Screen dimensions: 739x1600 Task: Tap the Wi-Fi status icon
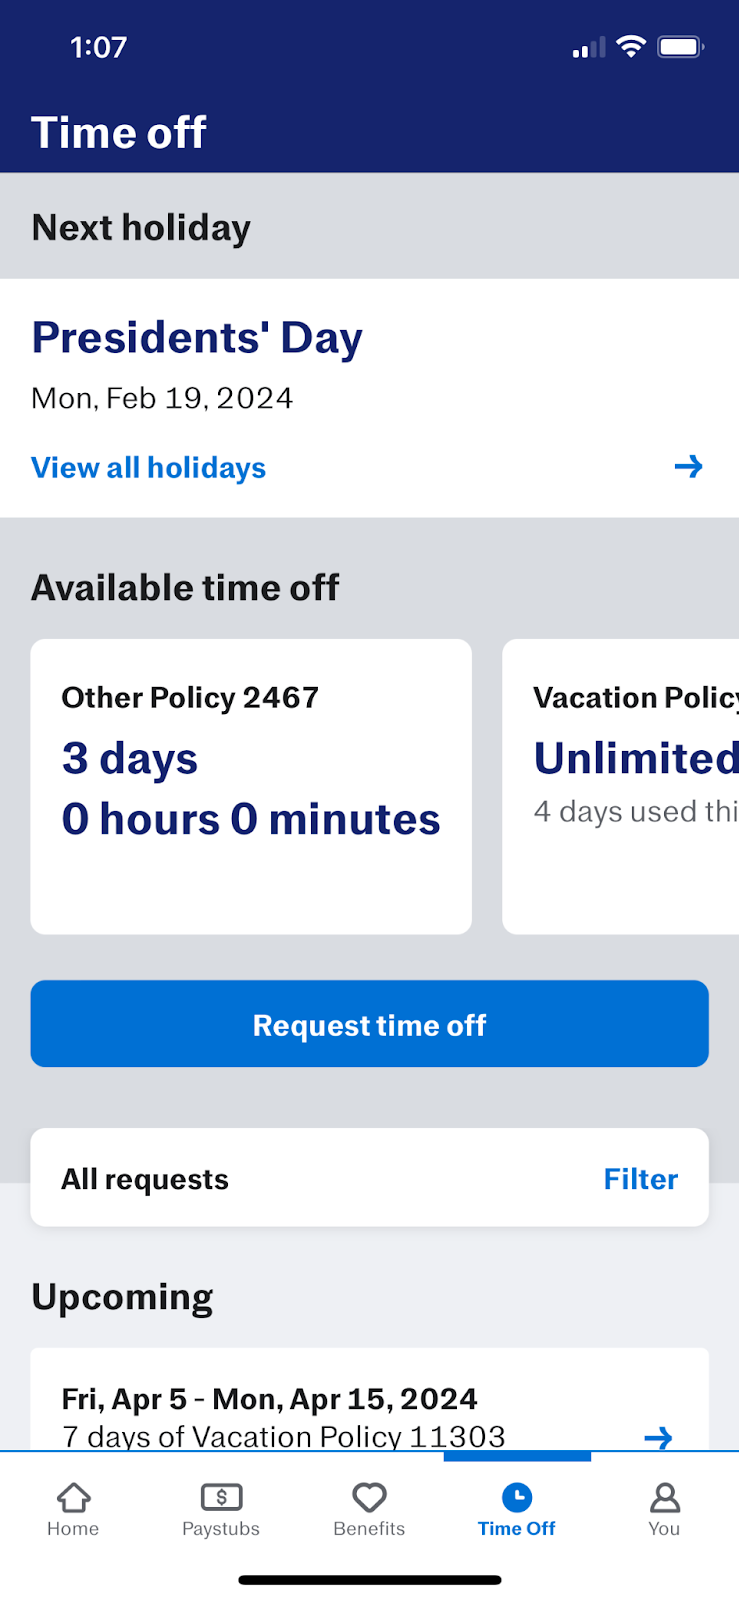point(631,47)
